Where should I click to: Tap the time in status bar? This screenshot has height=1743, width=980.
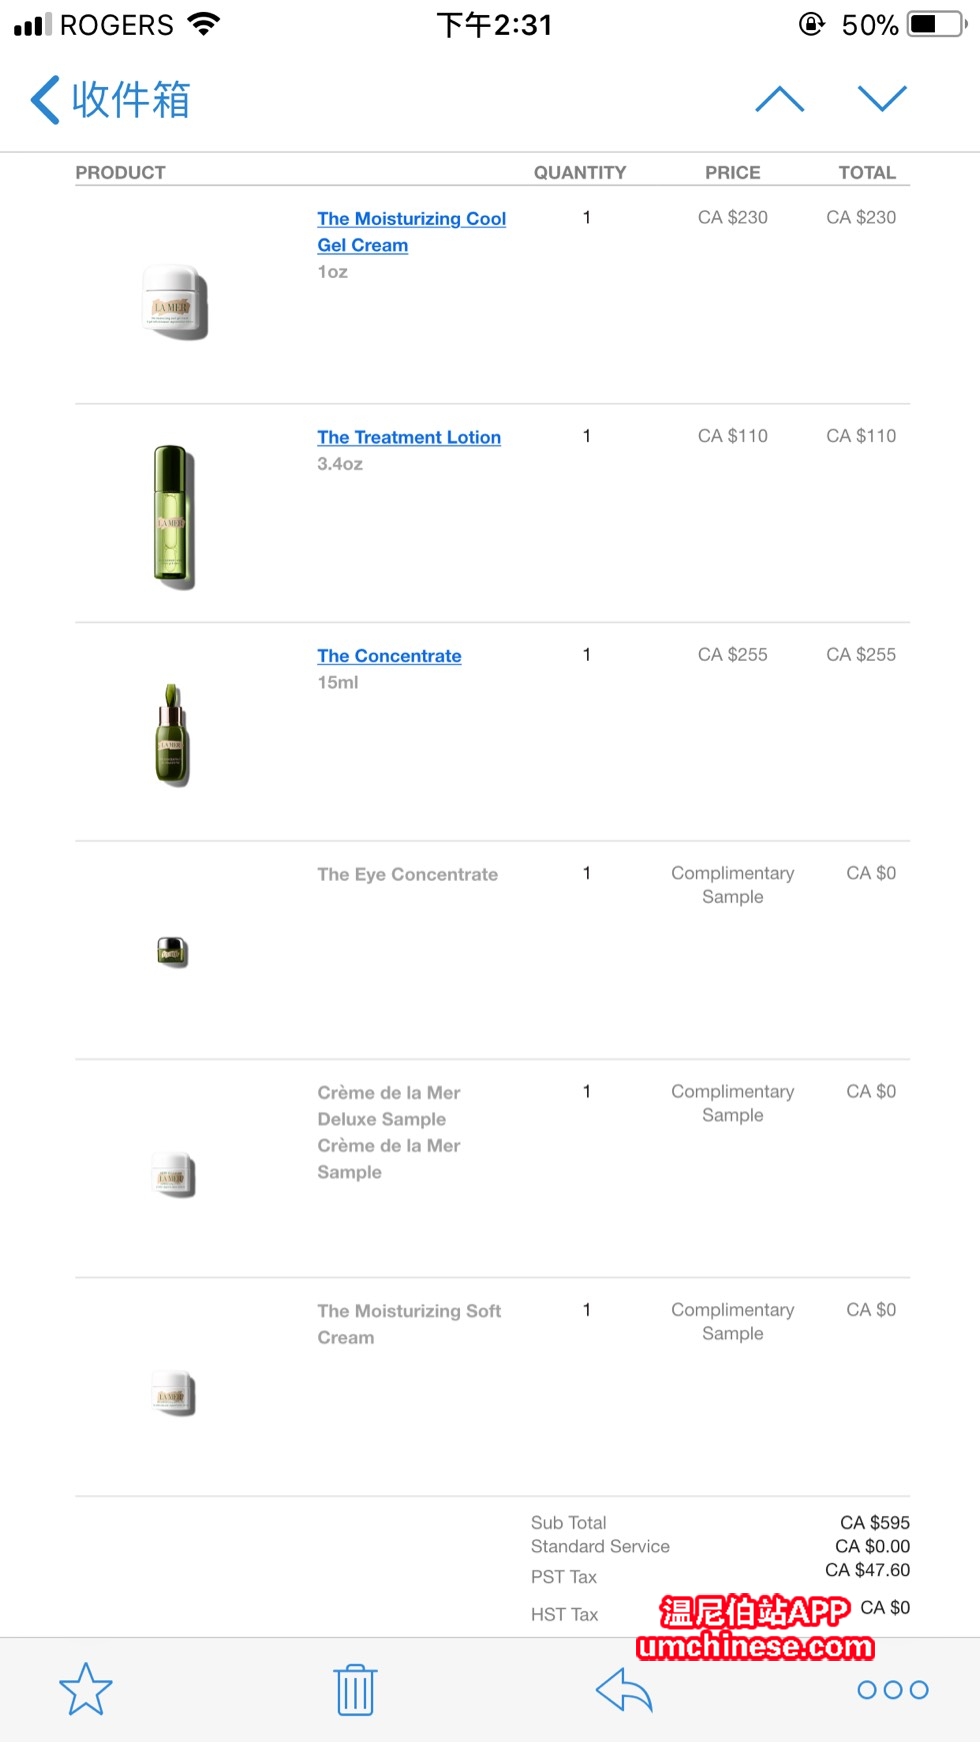click(494, 25)
